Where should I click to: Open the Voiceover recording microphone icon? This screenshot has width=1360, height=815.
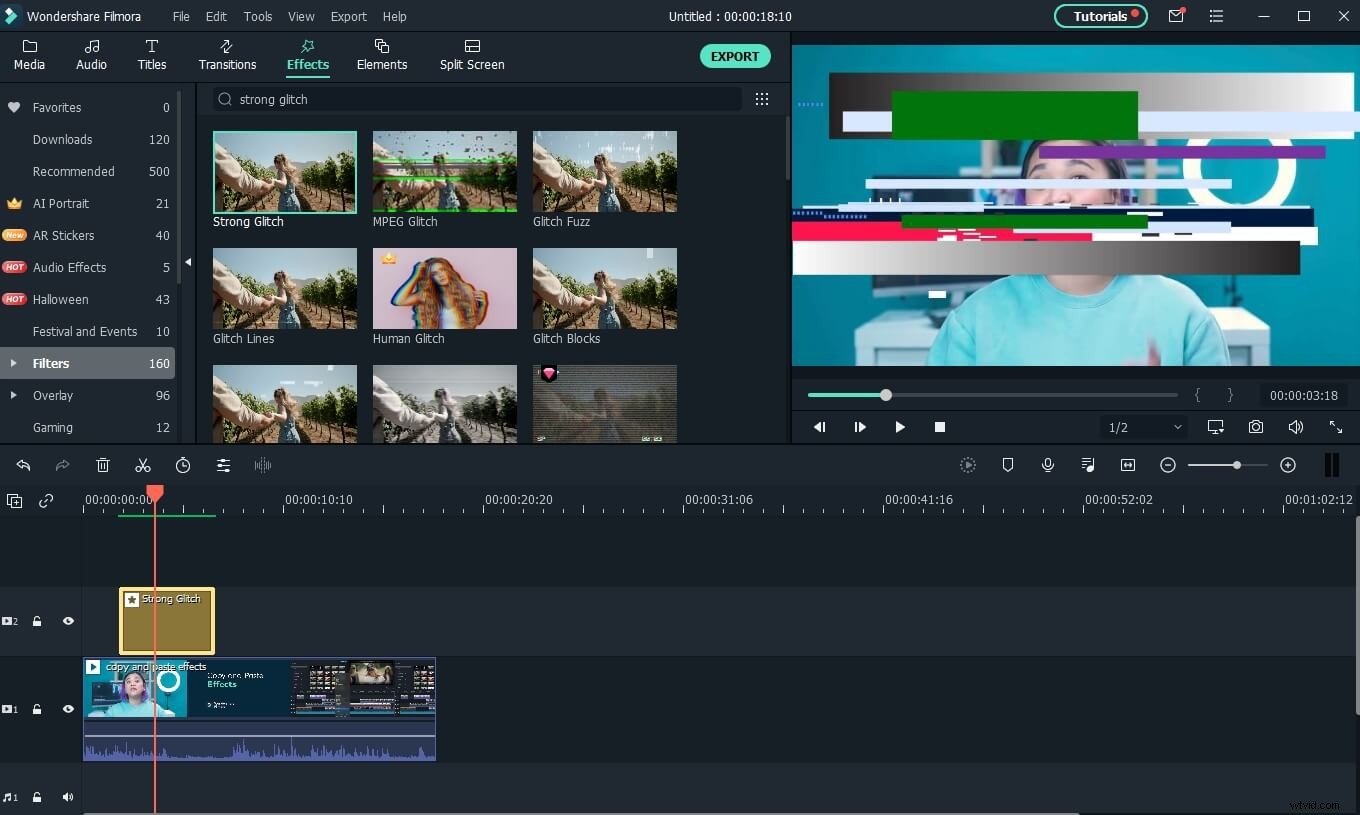[x=1048, y=465]
